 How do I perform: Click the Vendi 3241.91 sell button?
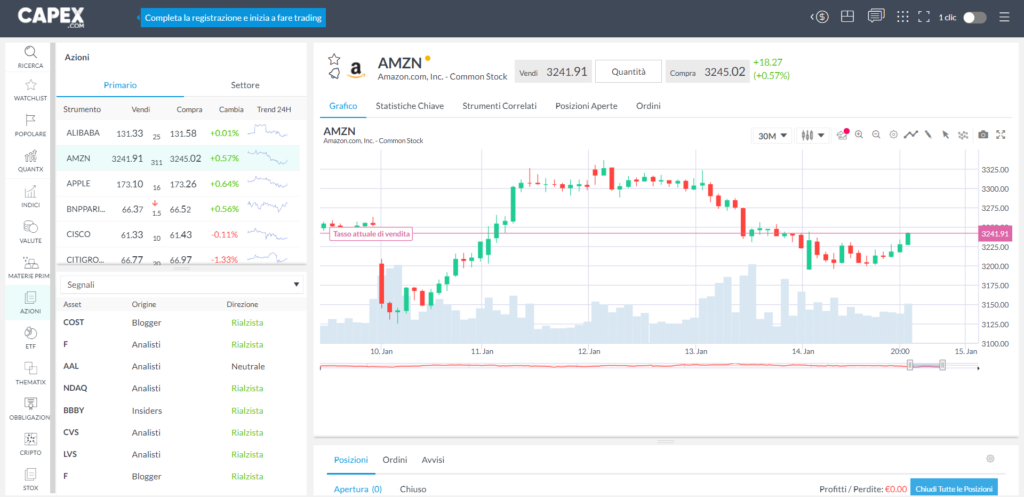point(553,72)
